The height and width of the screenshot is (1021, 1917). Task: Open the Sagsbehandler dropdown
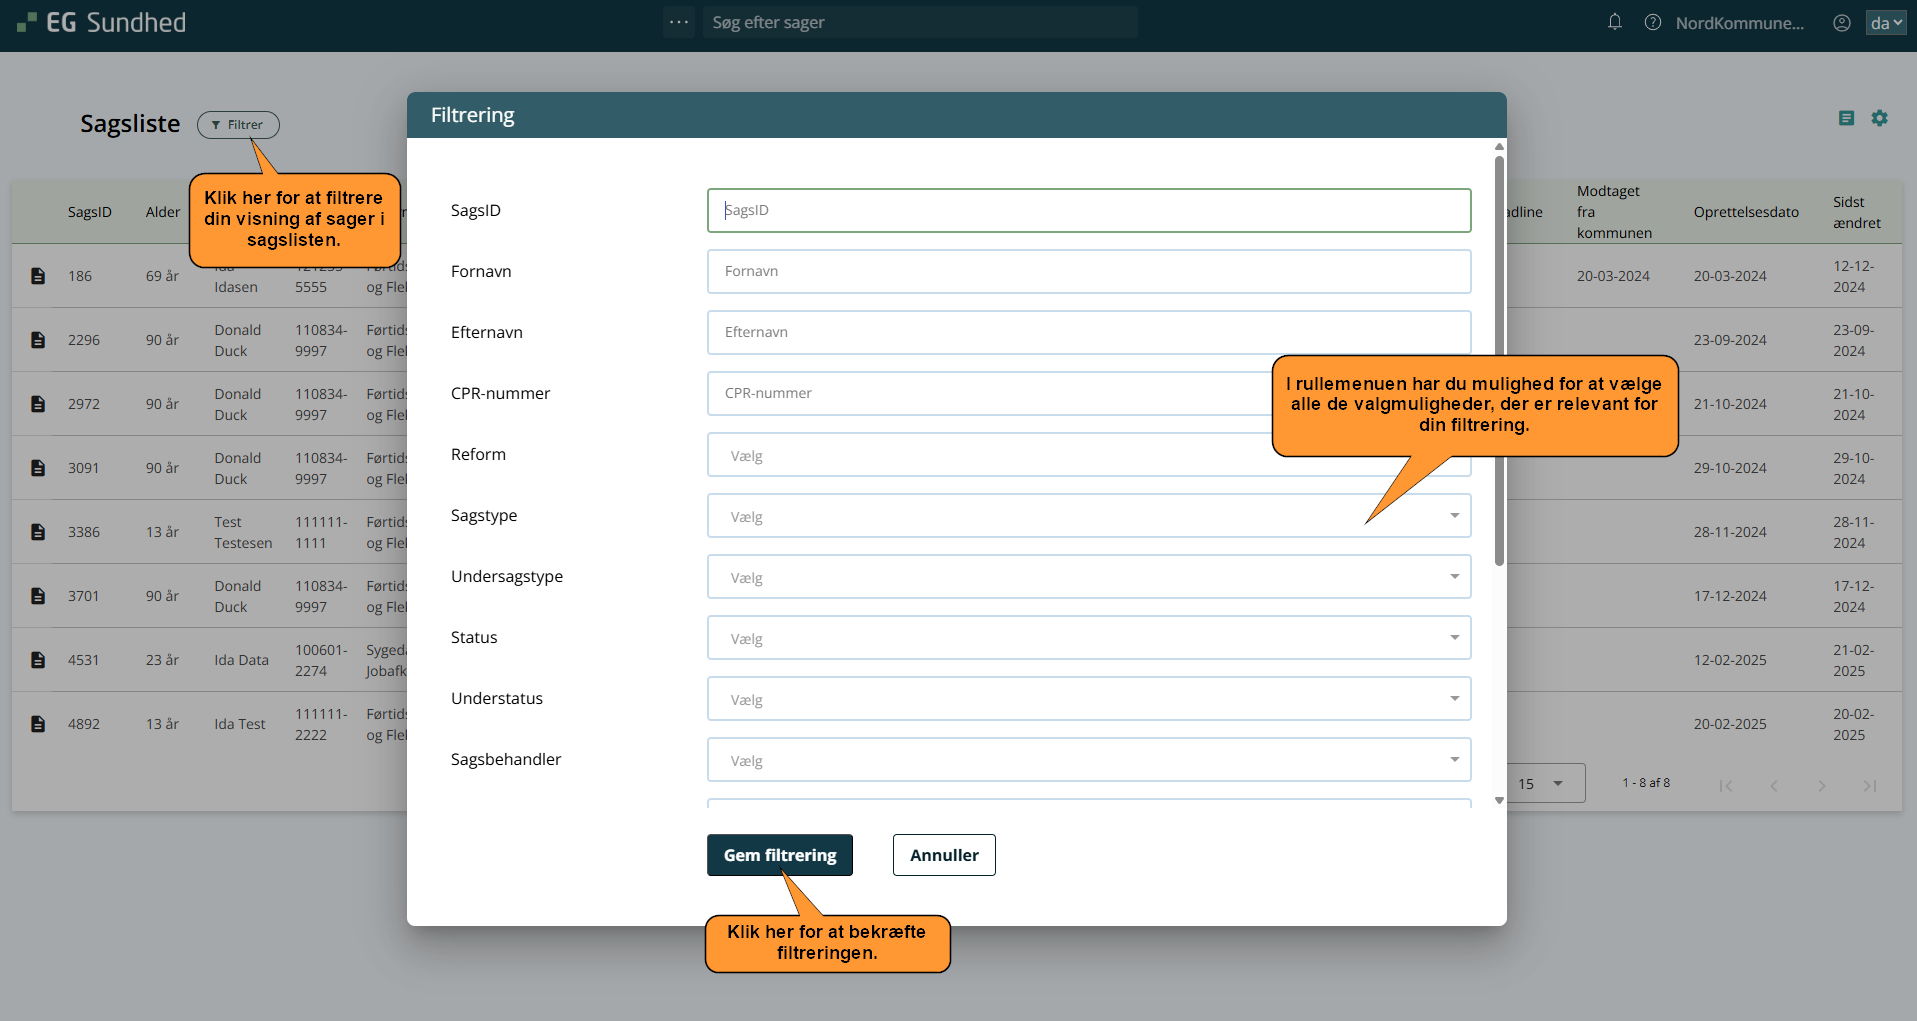pyautogui.click(x=1089, y=760)
